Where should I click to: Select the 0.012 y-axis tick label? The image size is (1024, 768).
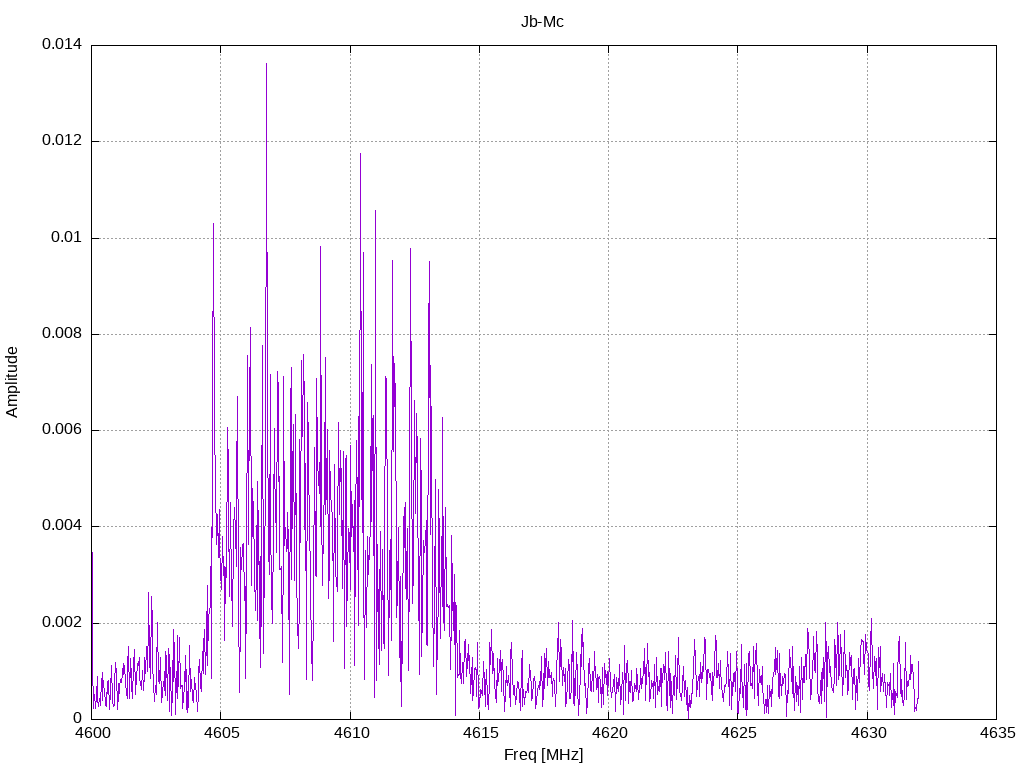pos(61,141)
